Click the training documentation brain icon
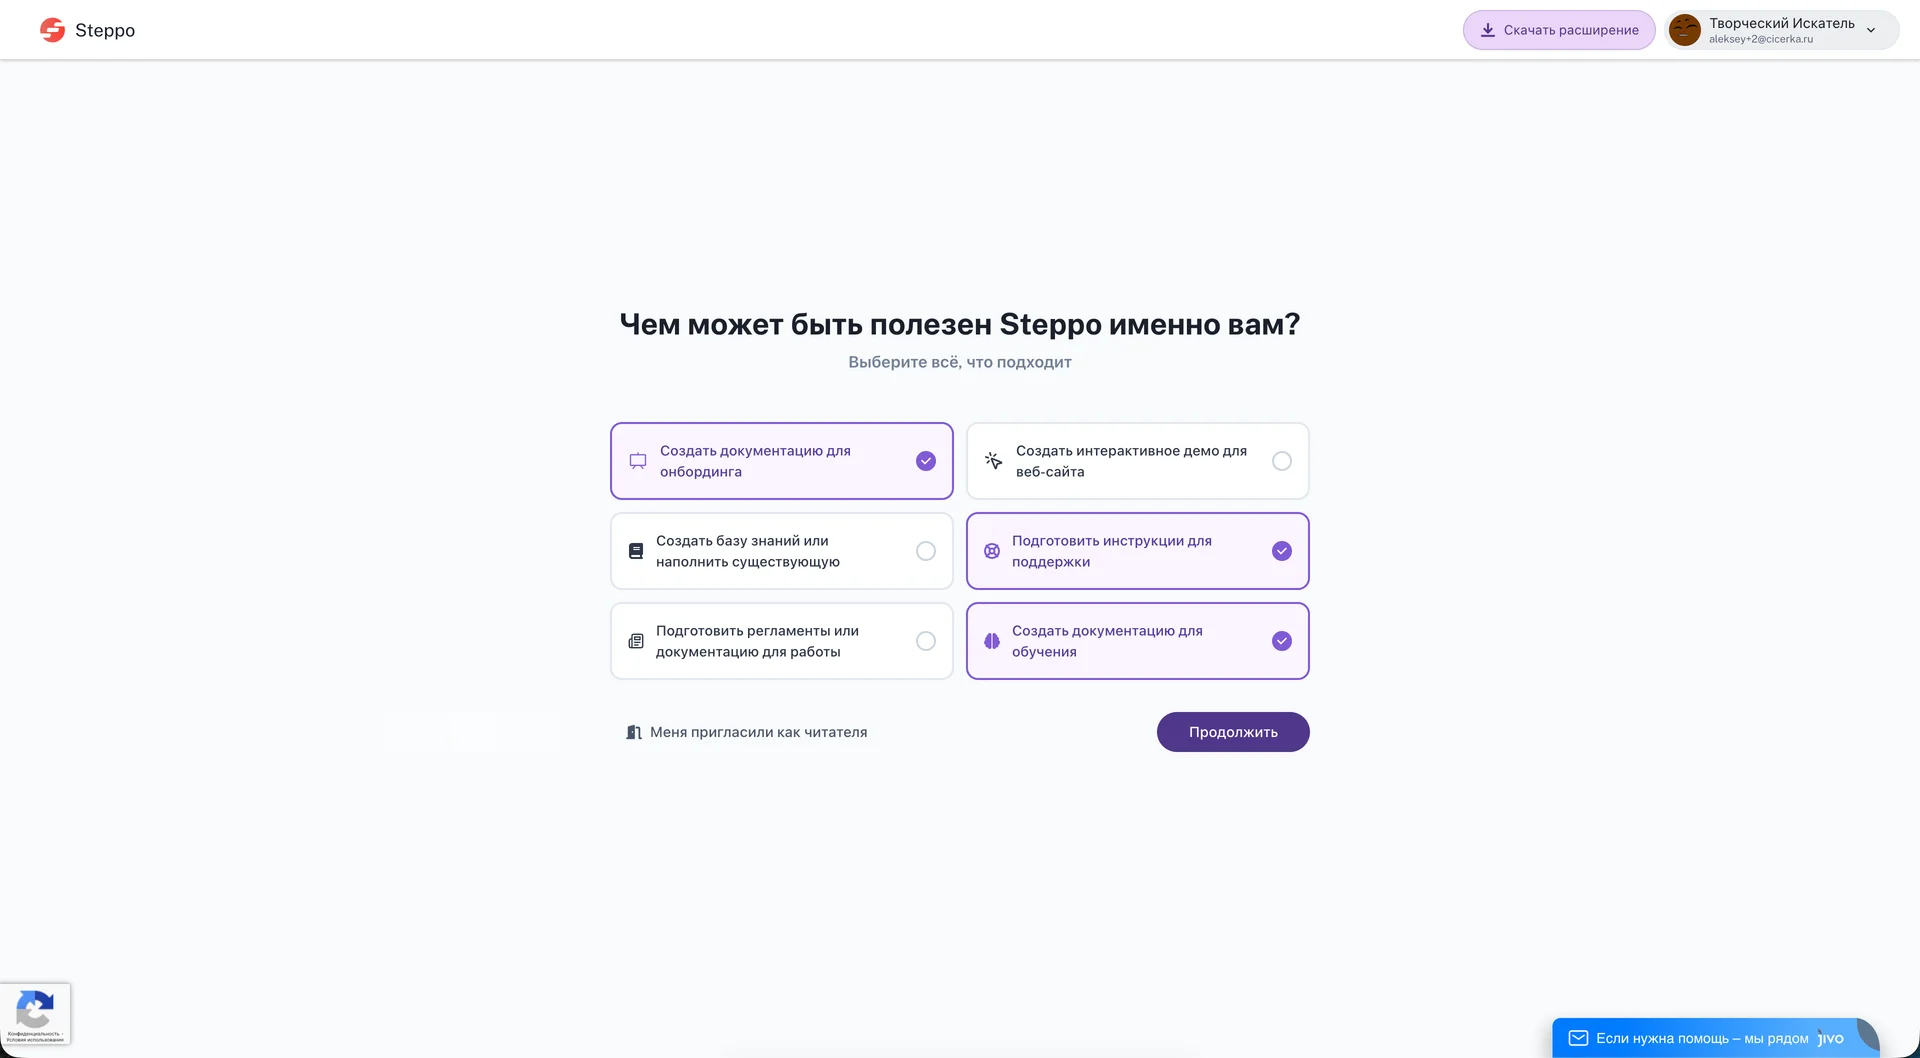The width and height of the screenshot is (1920, 1058). pyautogui.click(x=992, y=641)
